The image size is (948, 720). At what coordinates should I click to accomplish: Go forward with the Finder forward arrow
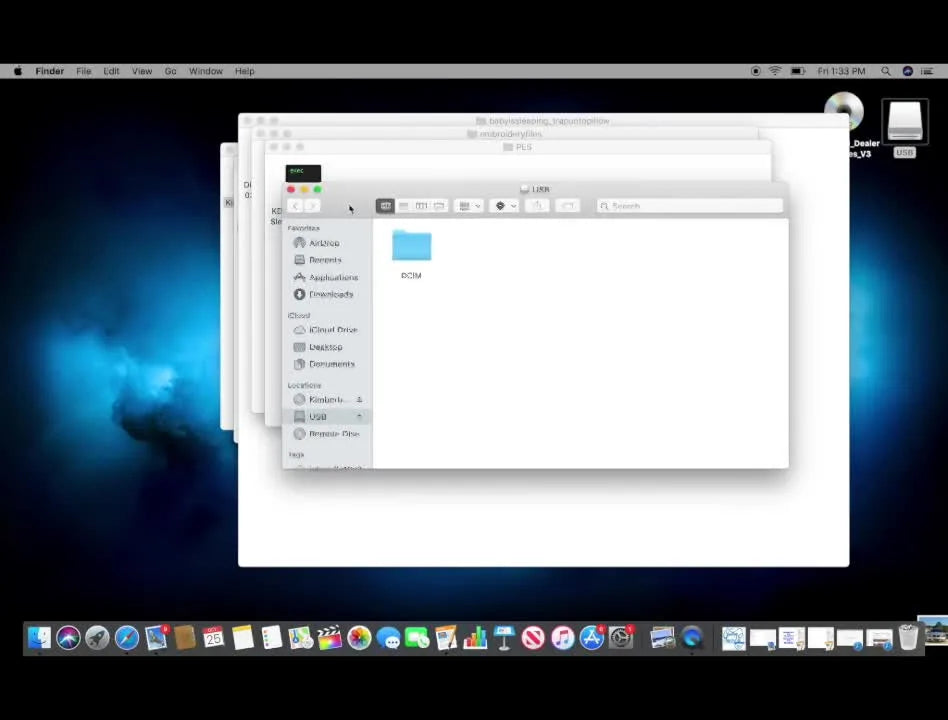click(x=312, y=206)
